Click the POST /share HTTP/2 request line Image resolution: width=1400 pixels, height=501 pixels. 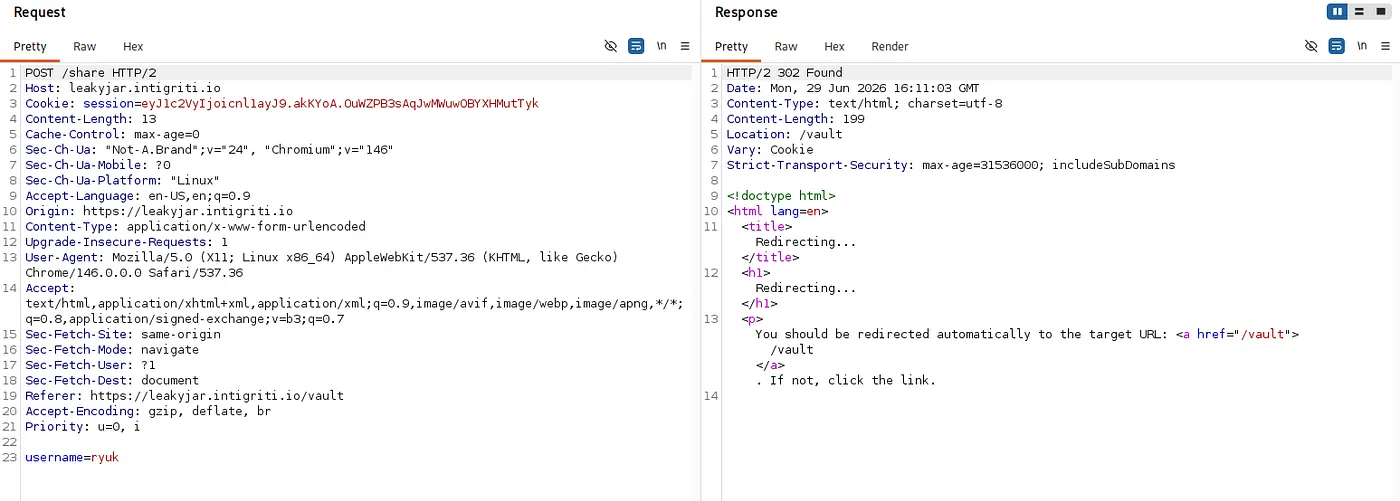(91, 73)
